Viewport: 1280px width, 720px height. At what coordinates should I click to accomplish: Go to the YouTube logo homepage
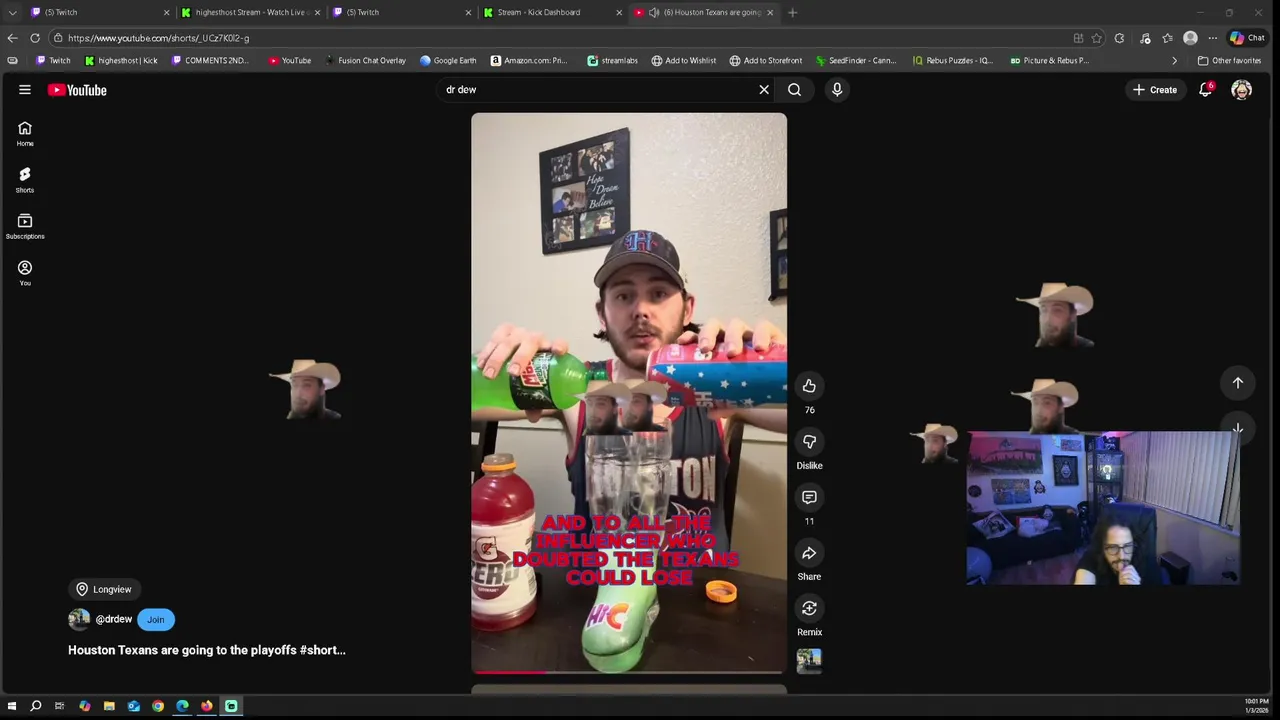[77, 90]
